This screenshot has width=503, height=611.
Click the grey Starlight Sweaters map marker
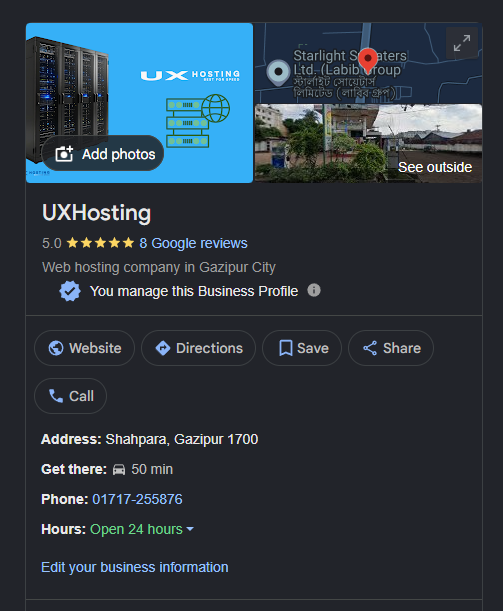click(278, 72)
